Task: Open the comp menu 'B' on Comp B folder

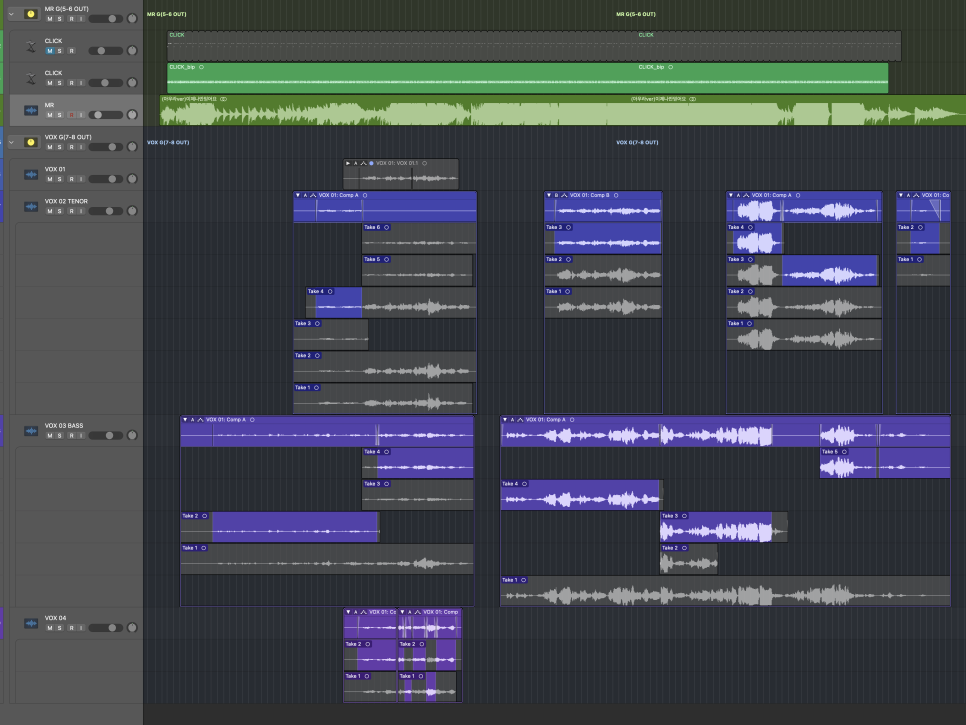Action: pyautogui.click(x=556, y=195)
